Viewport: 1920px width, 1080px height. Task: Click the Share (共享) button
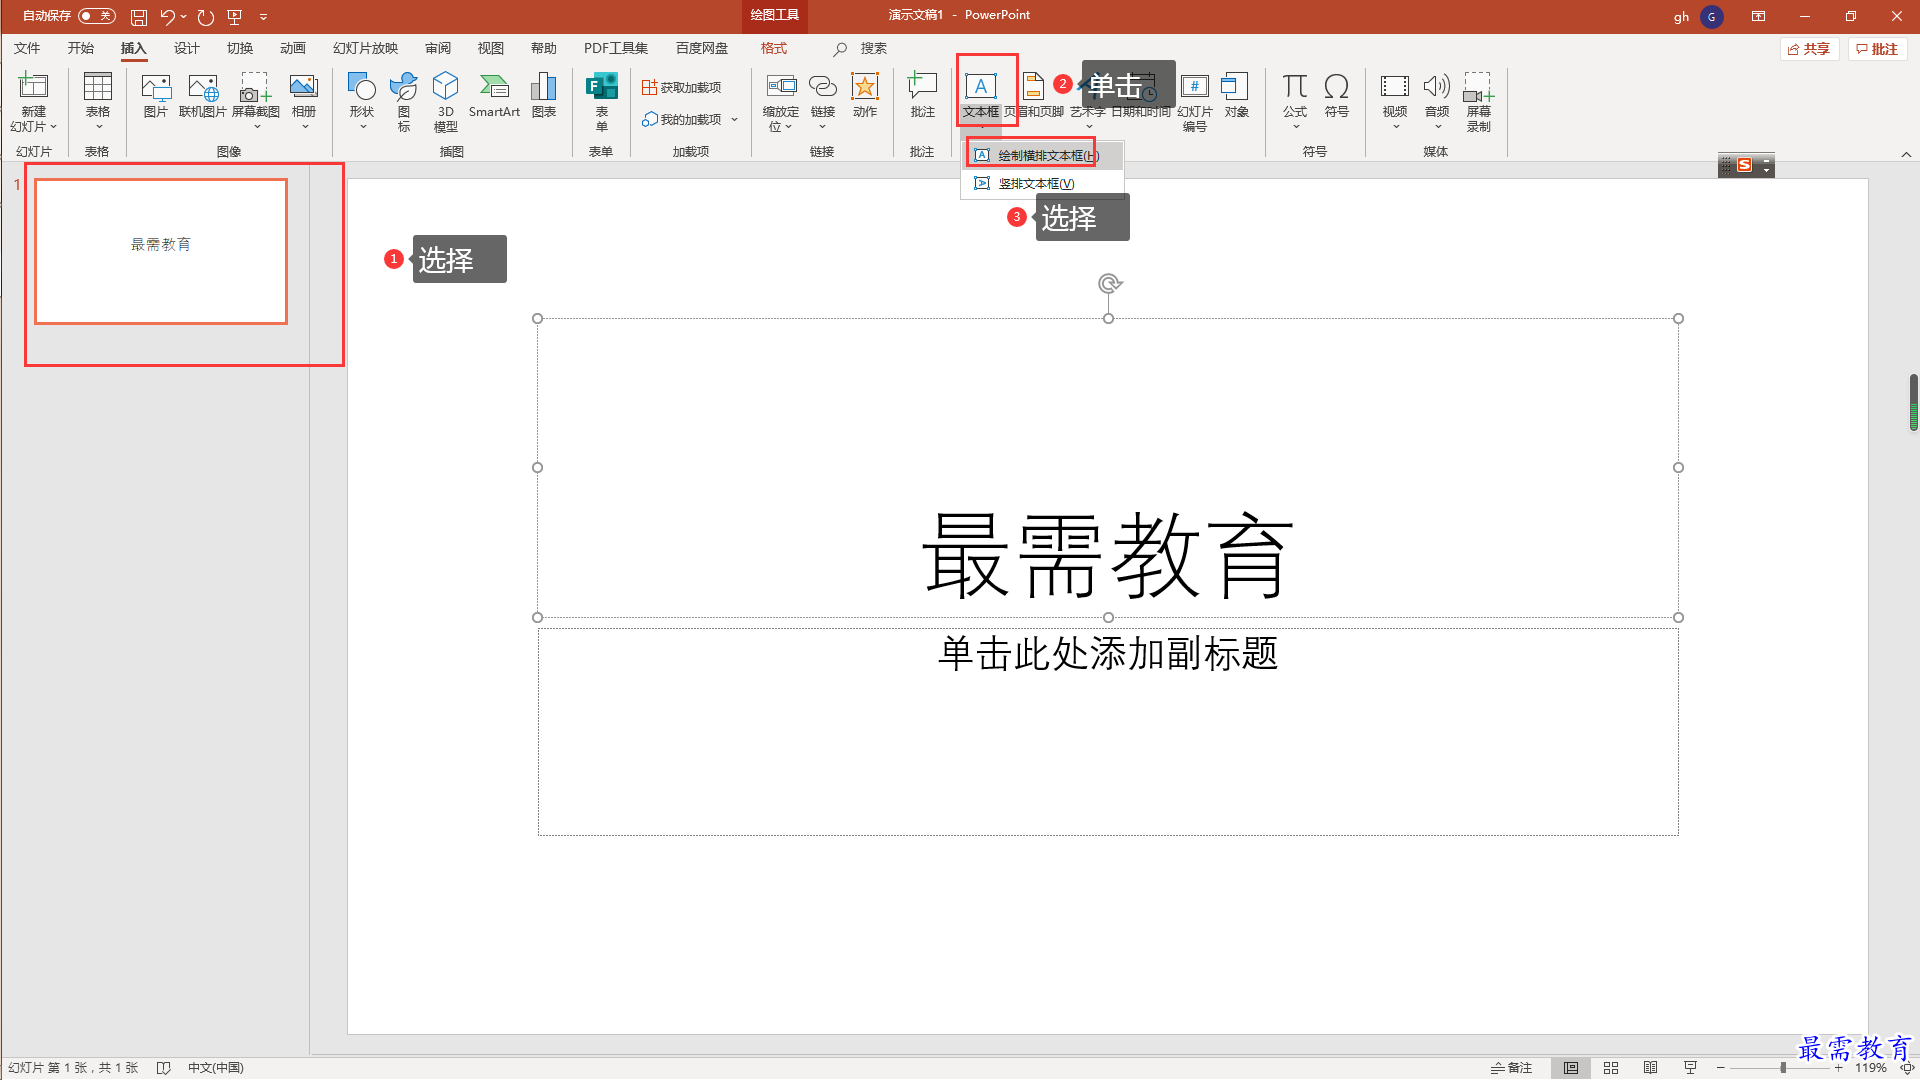(x=1809, y=49)
